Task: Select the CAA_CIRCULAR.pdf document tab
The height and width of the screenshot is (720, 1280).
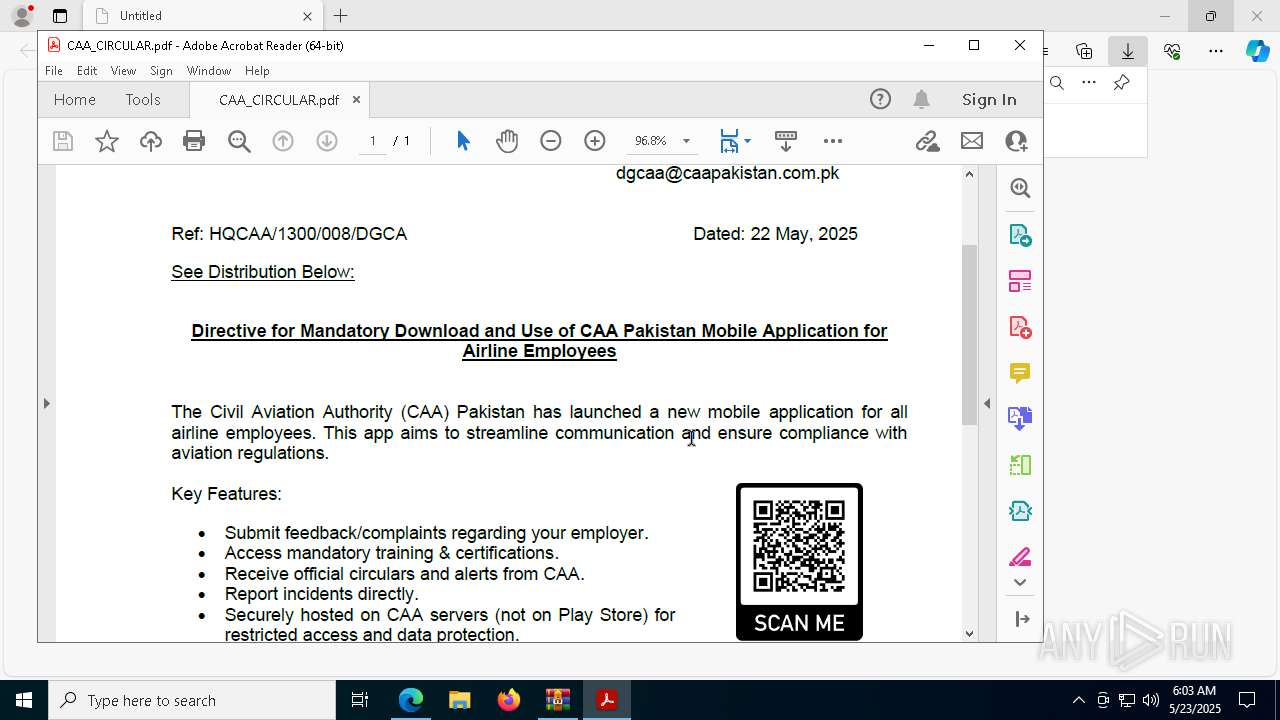Action: point(279,100)
